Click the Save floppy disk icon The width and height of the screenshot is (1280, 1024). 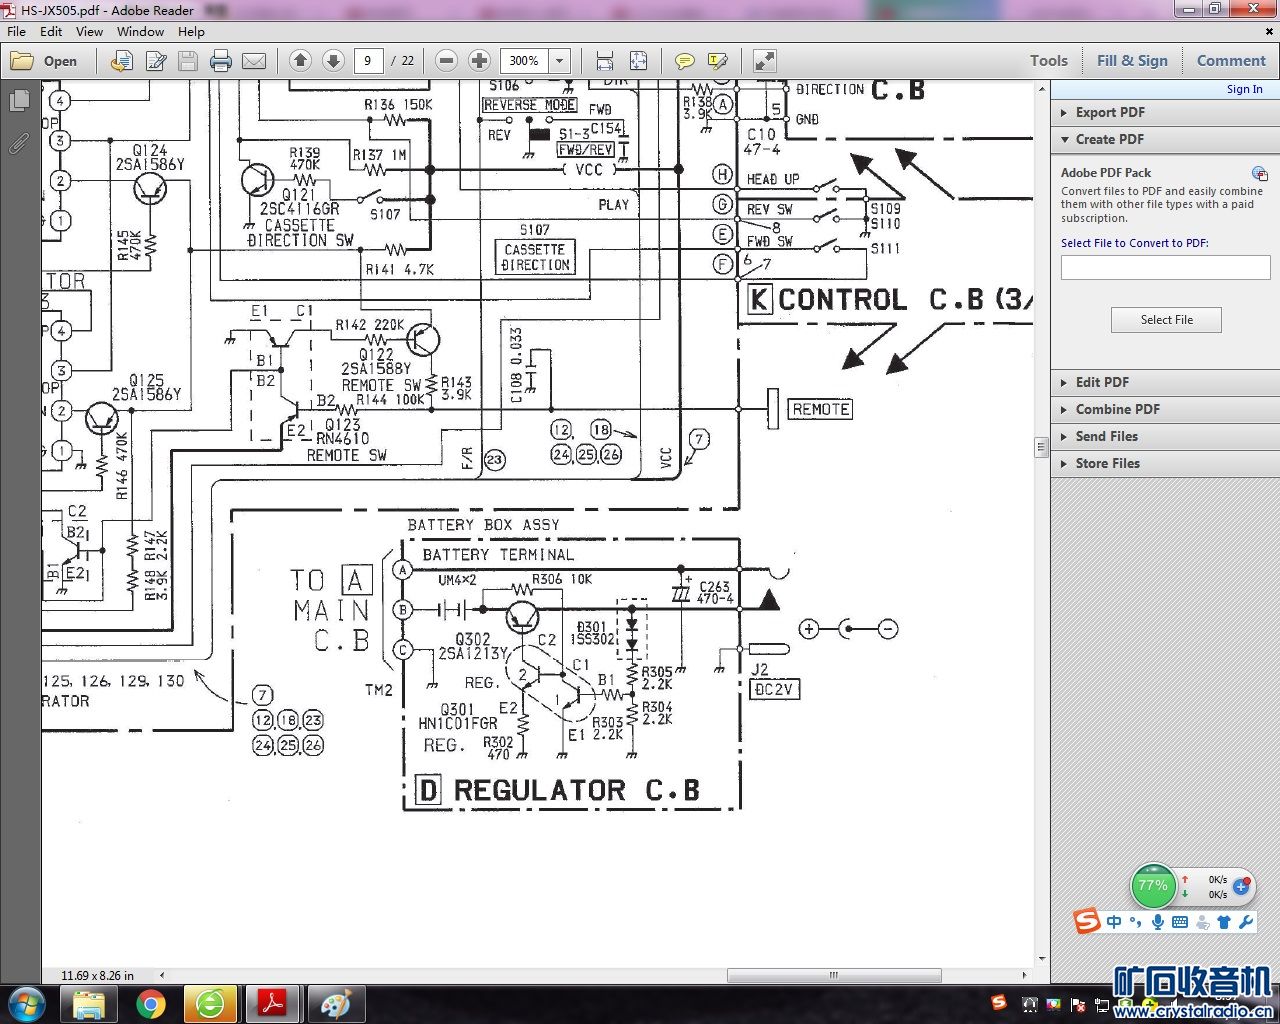coord(188,61)
